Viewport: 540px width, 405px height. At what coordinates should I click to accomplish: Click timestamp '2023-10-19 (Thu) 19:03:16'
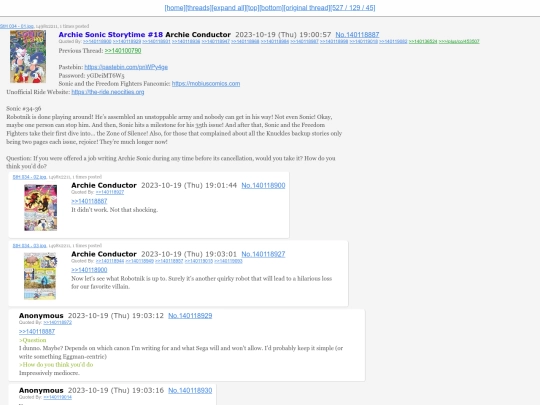[116, 391]
